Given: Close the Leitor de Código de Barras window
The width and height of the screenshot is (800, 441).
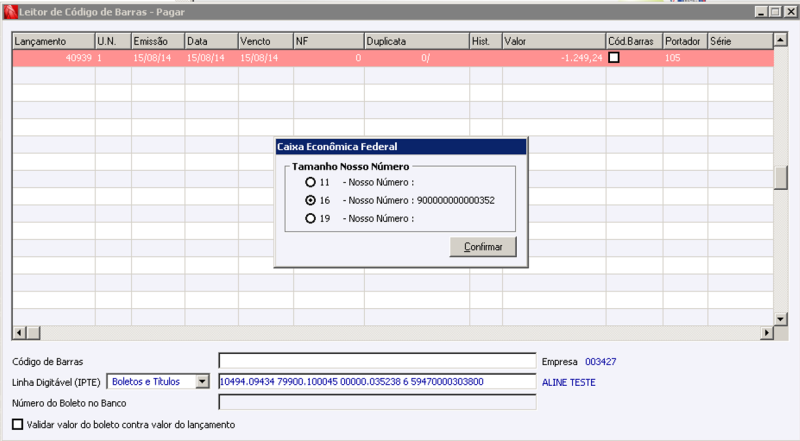Looking at the screenshot, I should pos(790,12).
